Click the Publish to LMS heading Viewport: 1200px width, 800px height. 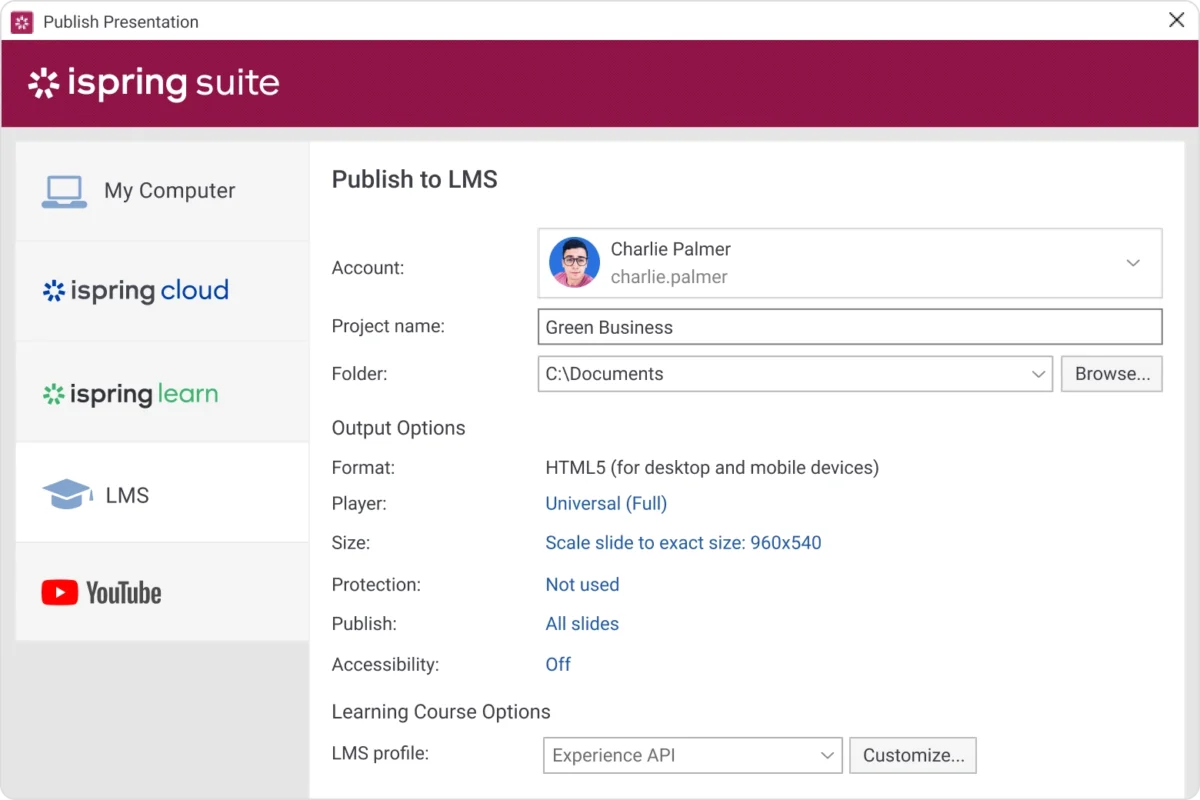(415, 179)
